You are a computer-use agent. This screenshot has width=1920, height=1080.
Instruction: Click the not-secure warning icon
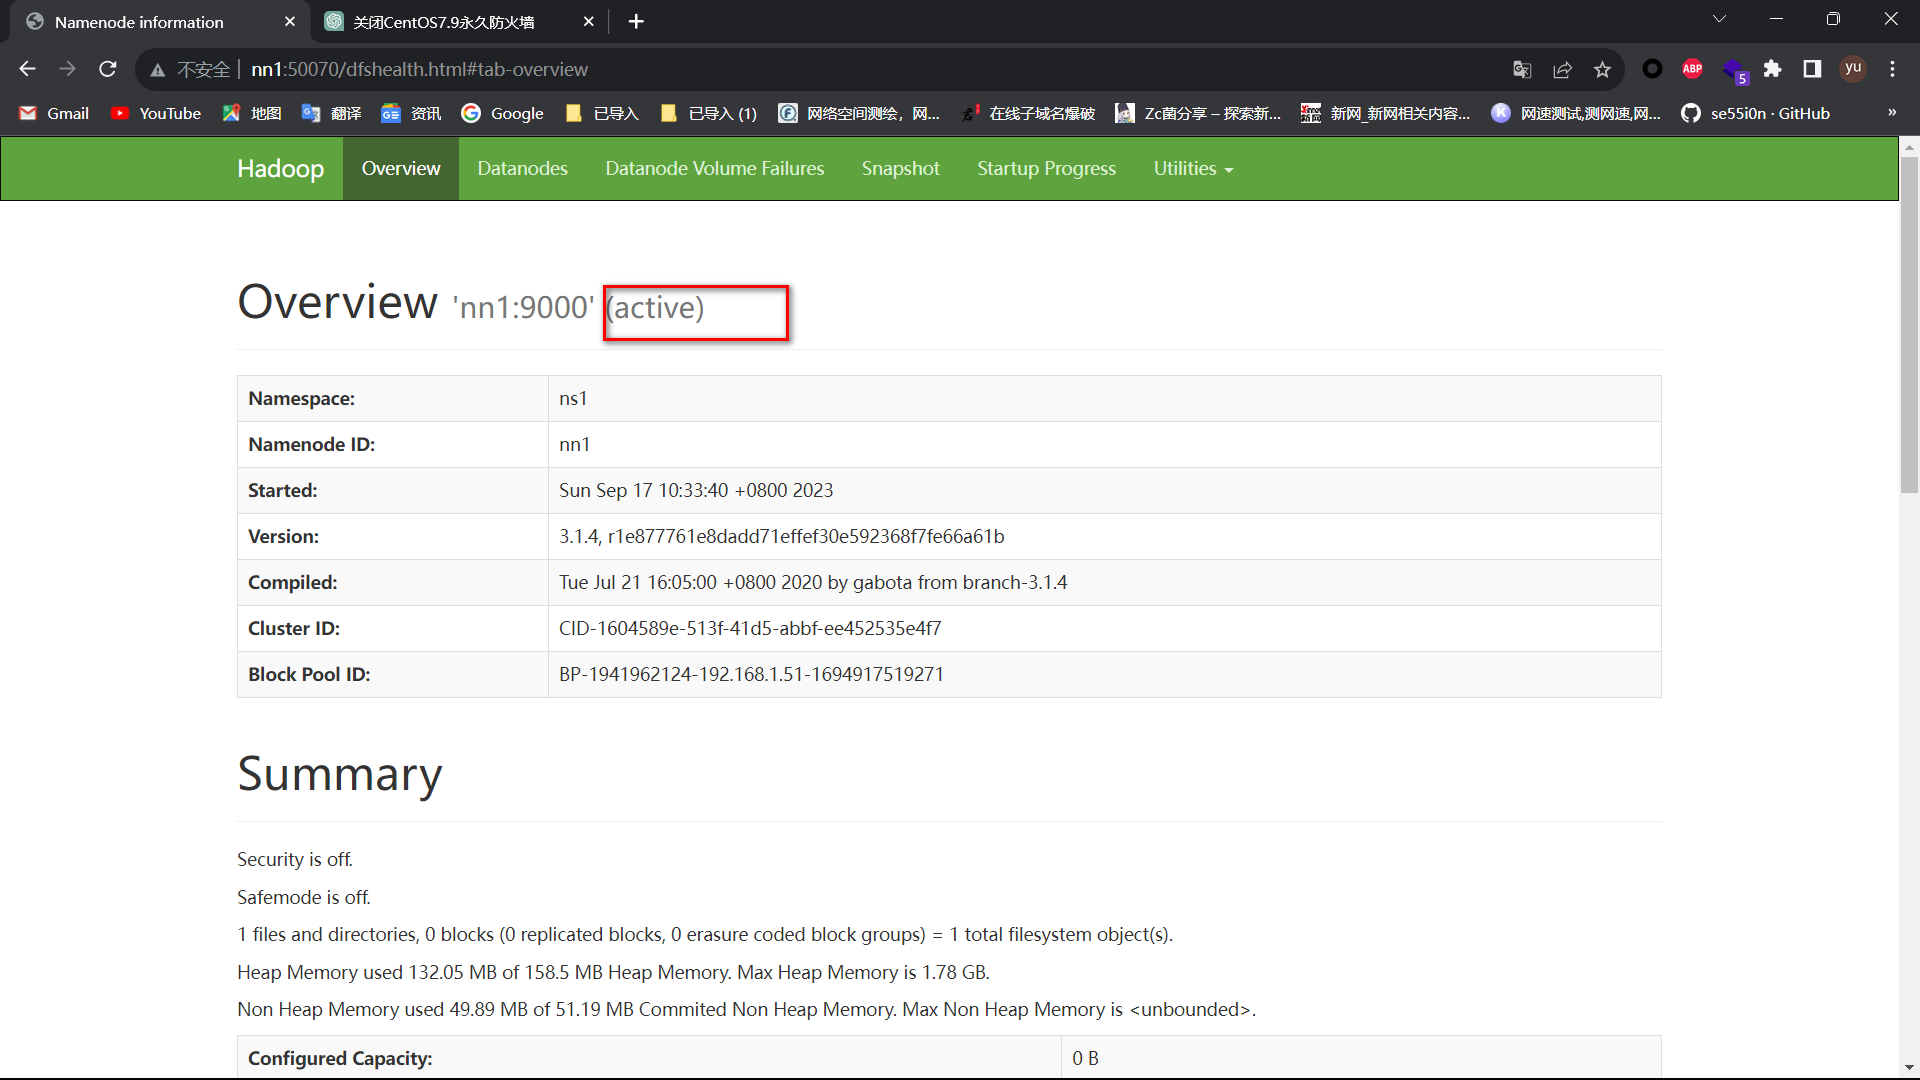point(158,70)
